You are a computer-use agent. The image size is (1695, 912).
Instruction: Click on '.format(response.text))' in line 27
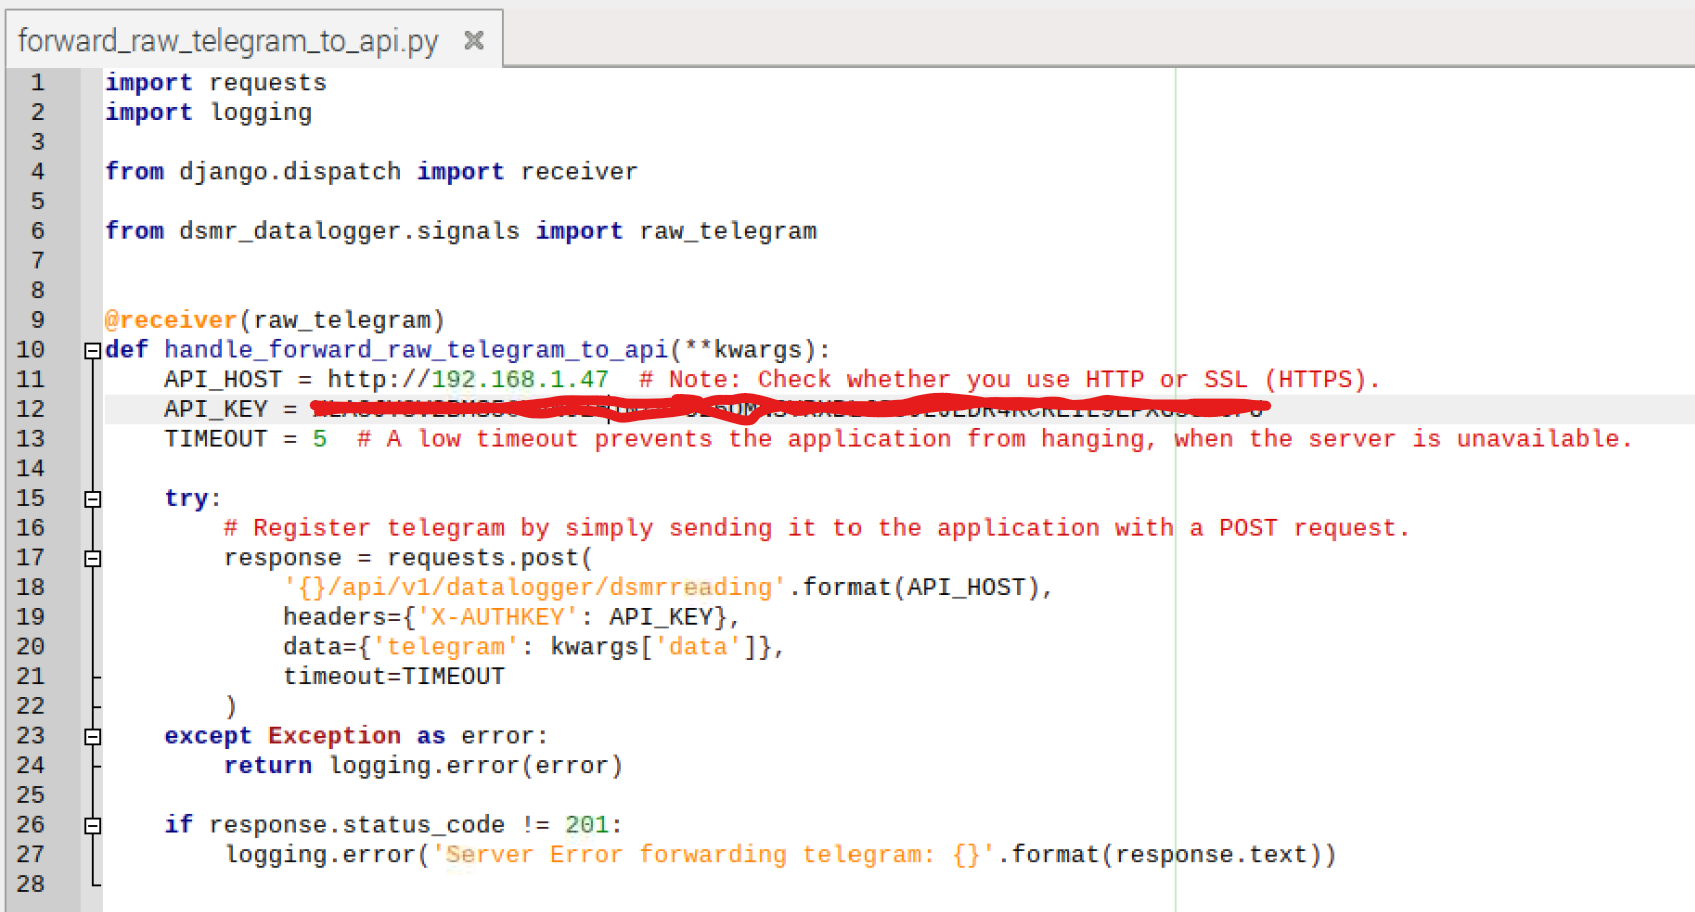[1167, 855]
